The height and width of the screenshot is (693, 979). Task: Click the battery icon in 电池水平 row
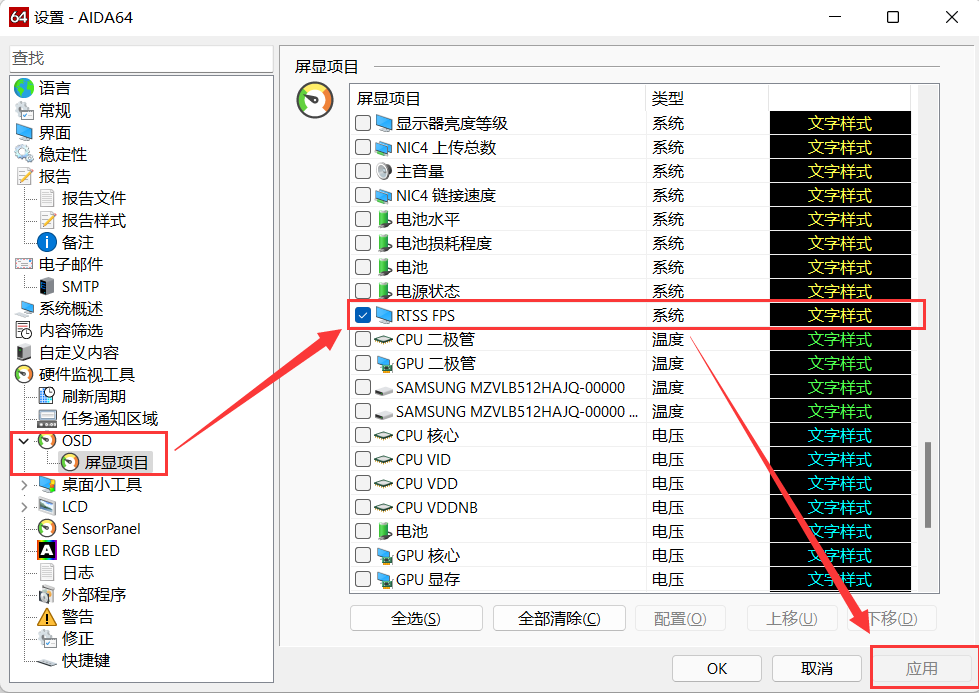pyautogui.click(x=384, y=219)
